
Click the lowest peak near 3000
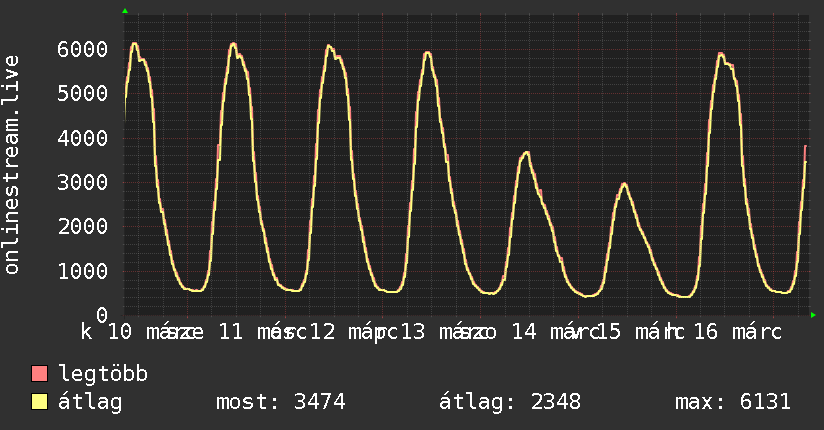[624, 184]
